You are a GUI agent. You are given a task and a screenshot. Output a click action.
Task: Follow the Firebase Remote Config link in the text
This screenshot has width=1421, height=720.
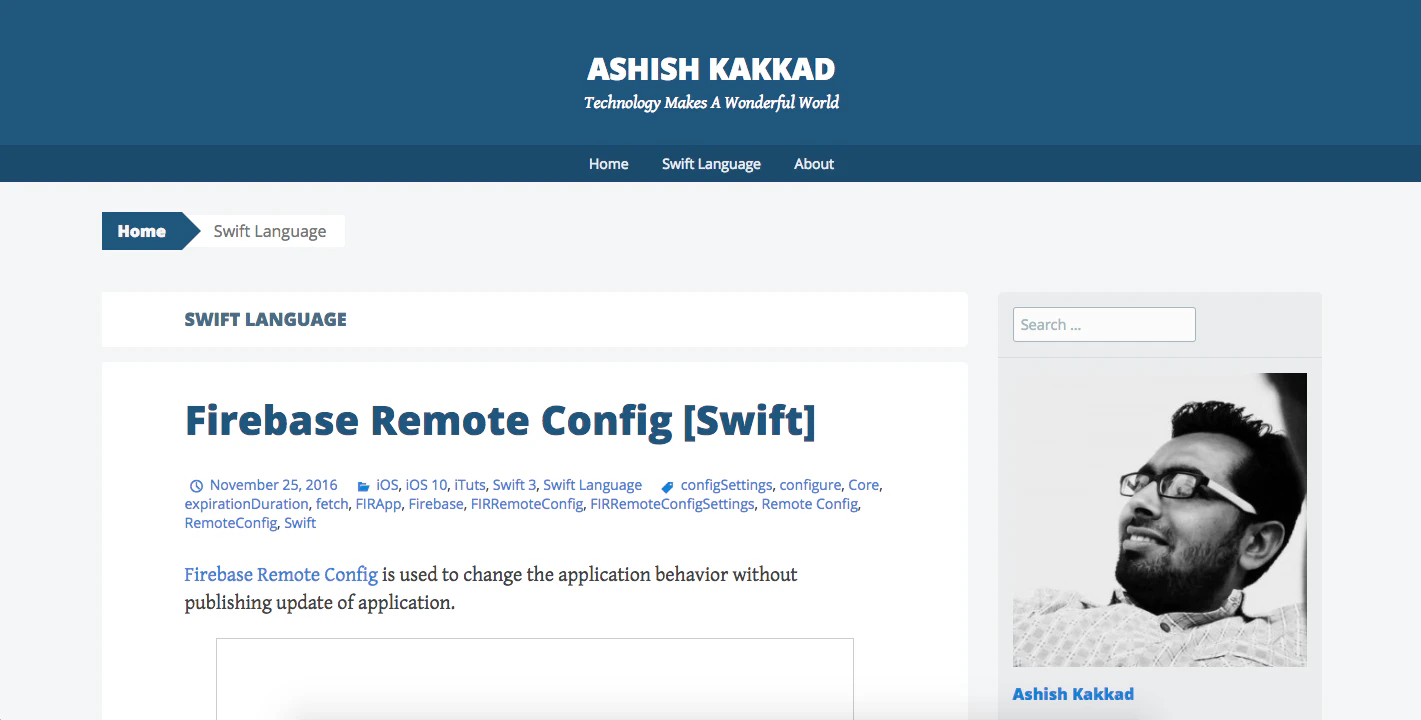(281, 574)
